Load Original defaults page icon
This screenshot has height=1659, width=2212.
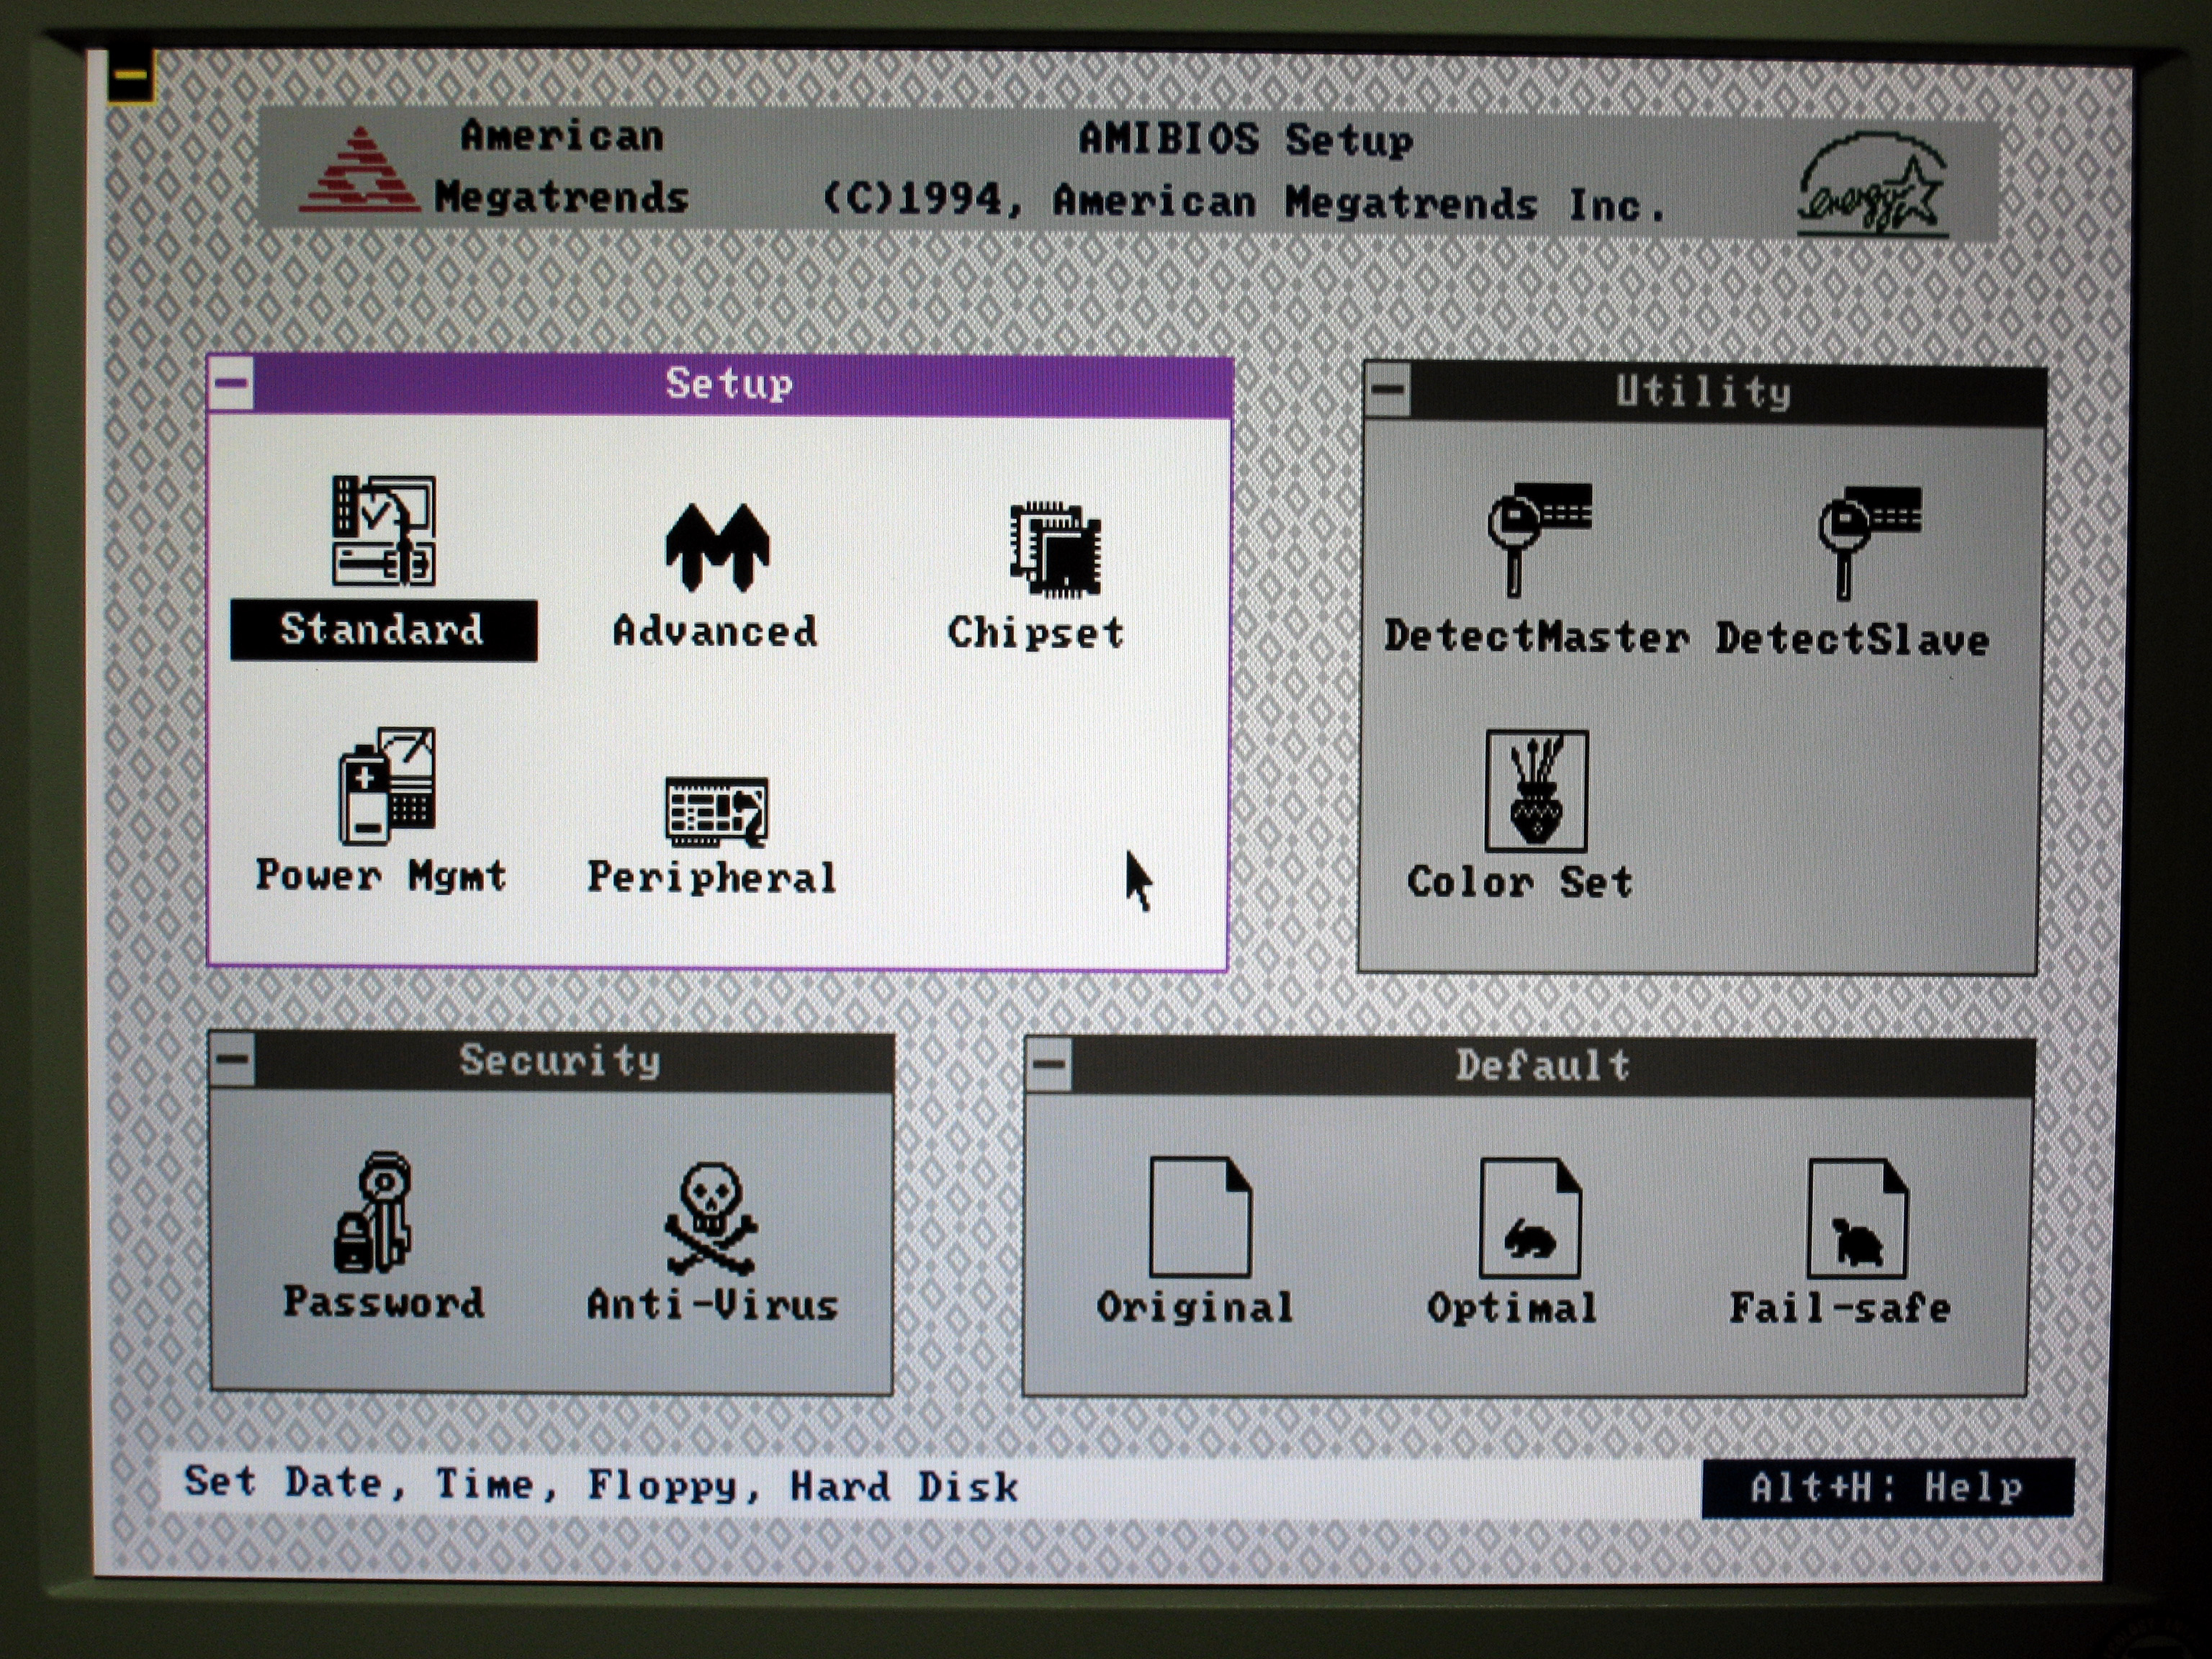click(x=1200, y=1216)
